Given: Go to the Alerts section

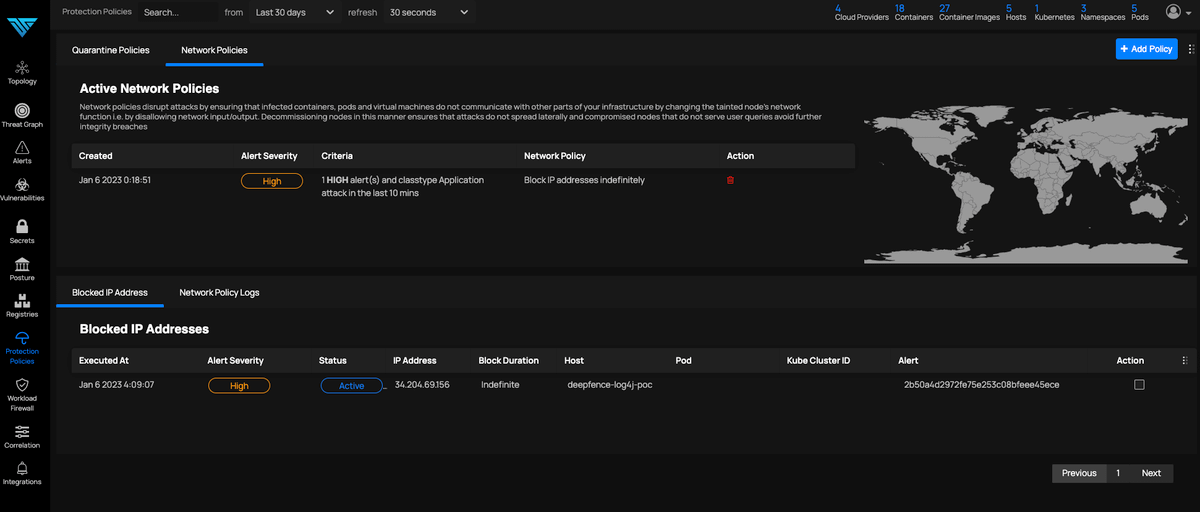Looking at the screenshot, I should [x=22, y=152].
